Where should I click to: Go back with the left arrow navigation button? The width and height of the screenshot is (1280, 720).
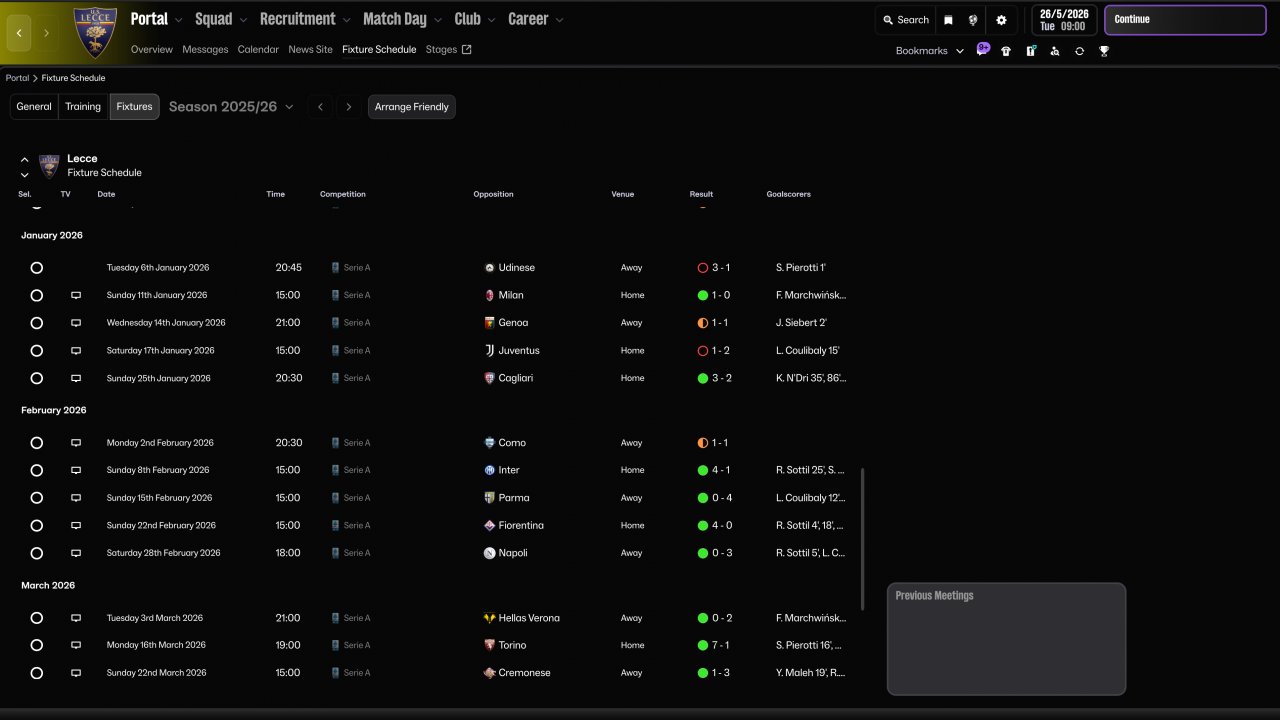[19, 33]
